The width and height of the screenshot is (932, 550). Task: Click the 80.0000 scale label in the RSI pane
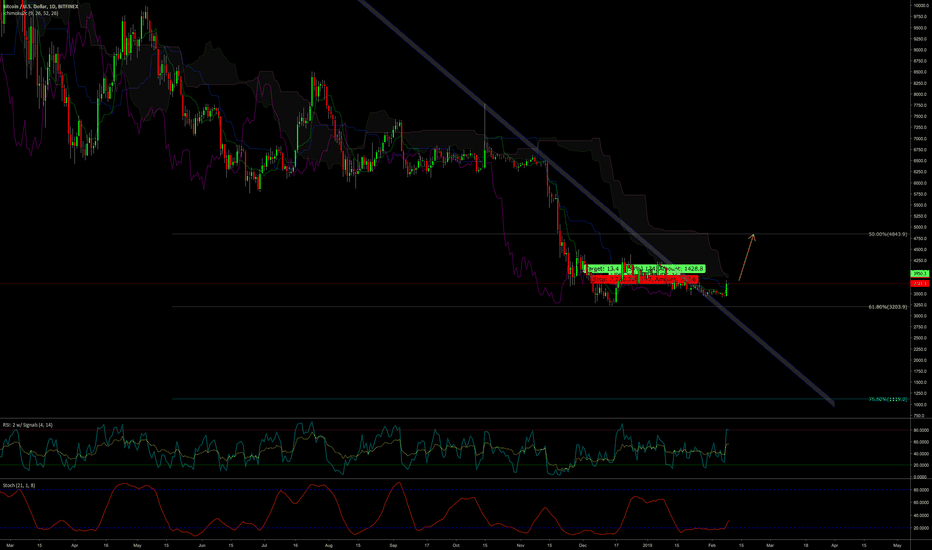[921, 430]
